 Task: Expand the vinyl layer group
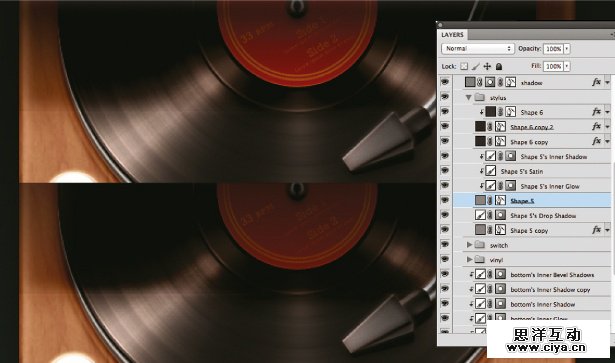pos(469,259)
